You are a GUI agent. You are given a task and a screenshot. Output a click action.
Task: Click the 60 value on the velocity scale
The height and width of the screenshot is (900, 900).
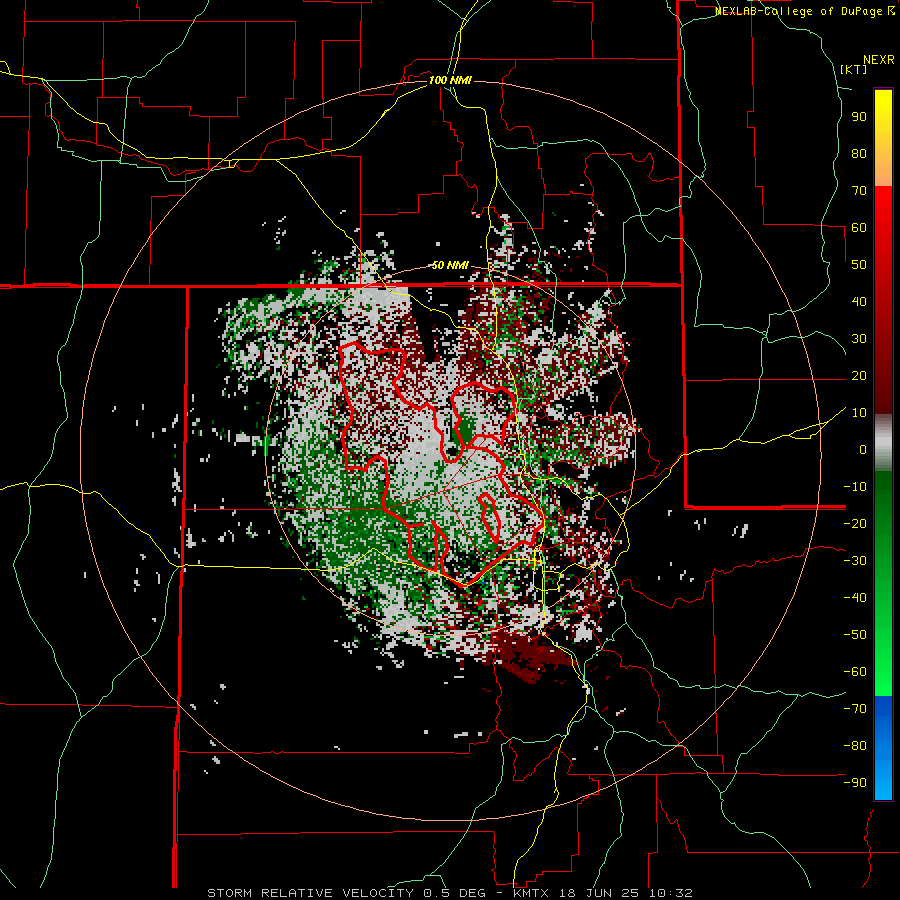pyautogui.click(x=859, y=227)
